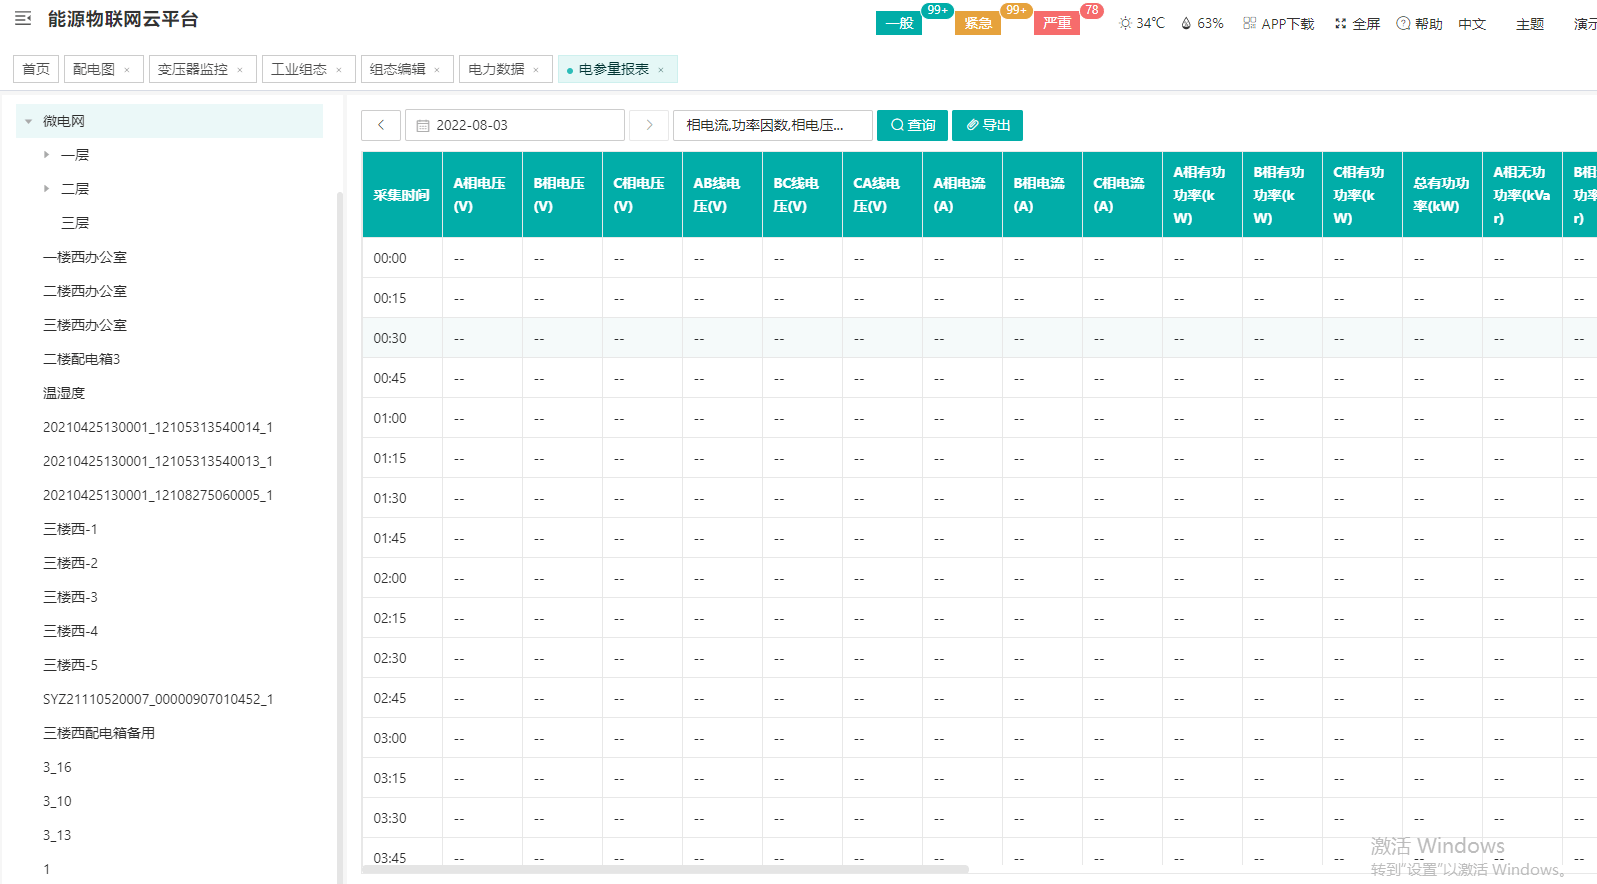Close the 电力数据 tab with its x
The width and height of the screenshot is (1597, 884).
[x=536, y=70]
